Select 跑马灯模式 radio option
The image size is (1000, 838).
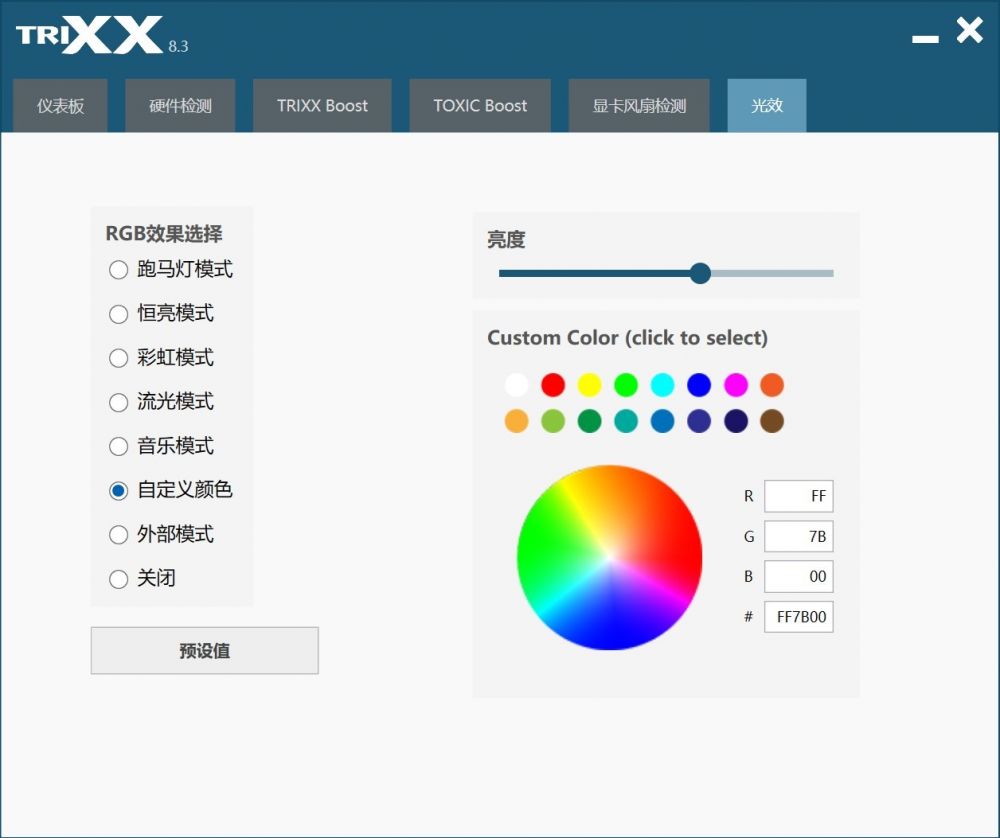coord(170,269)
